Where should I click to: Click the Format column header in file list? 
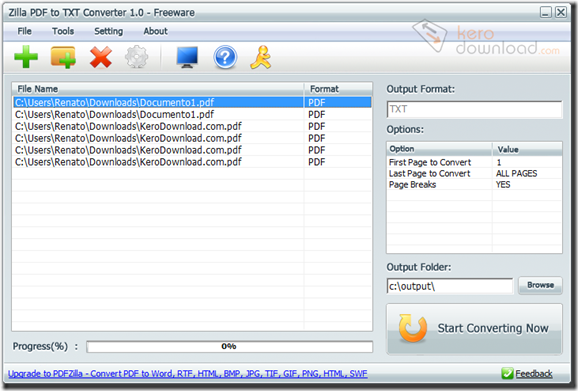pos(338,89)
